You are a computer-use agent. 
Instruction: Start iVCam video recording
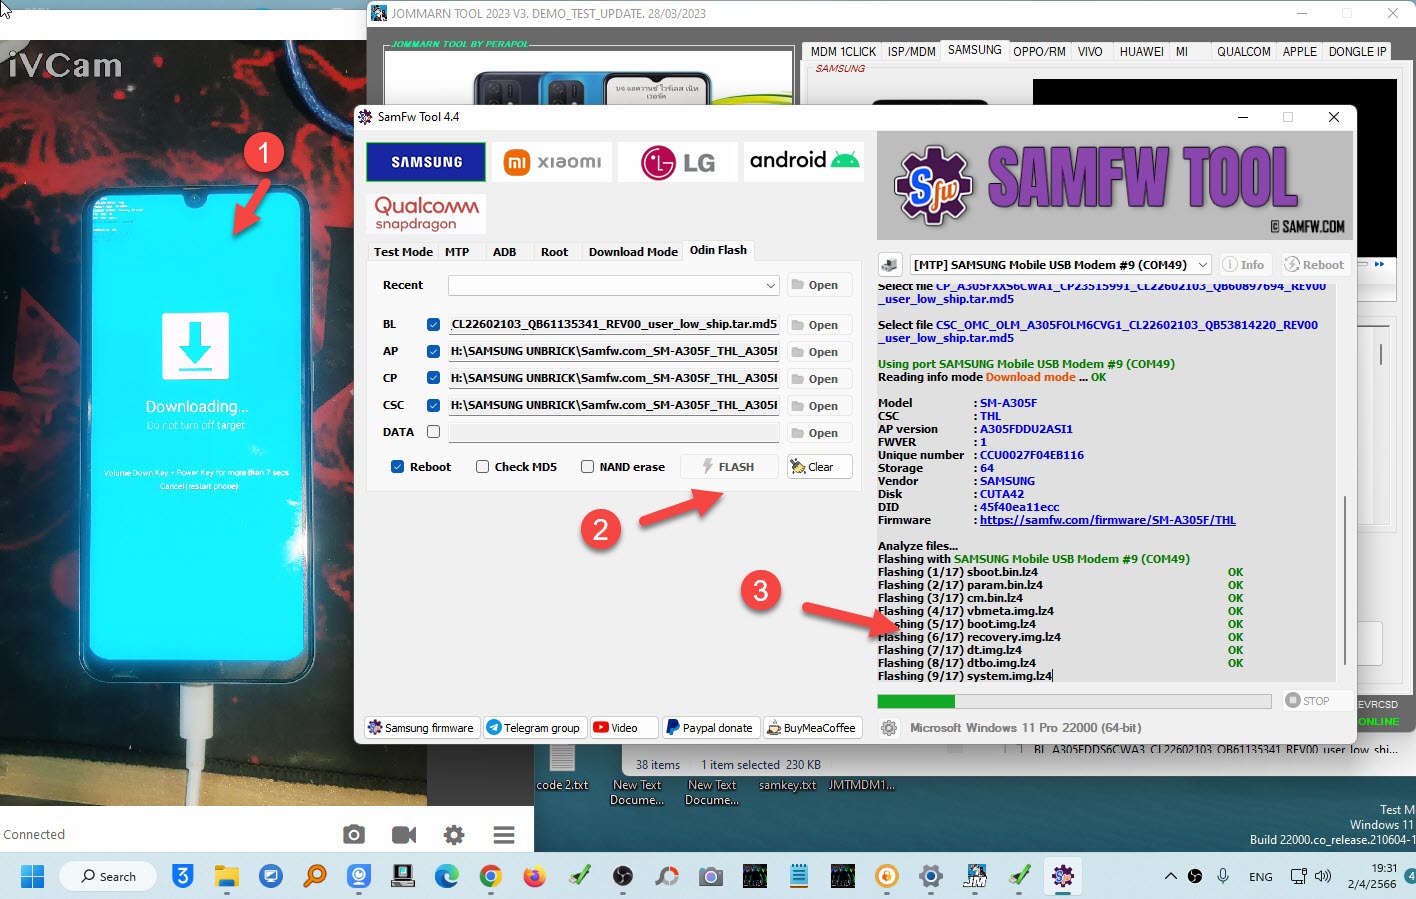[404, 834]
